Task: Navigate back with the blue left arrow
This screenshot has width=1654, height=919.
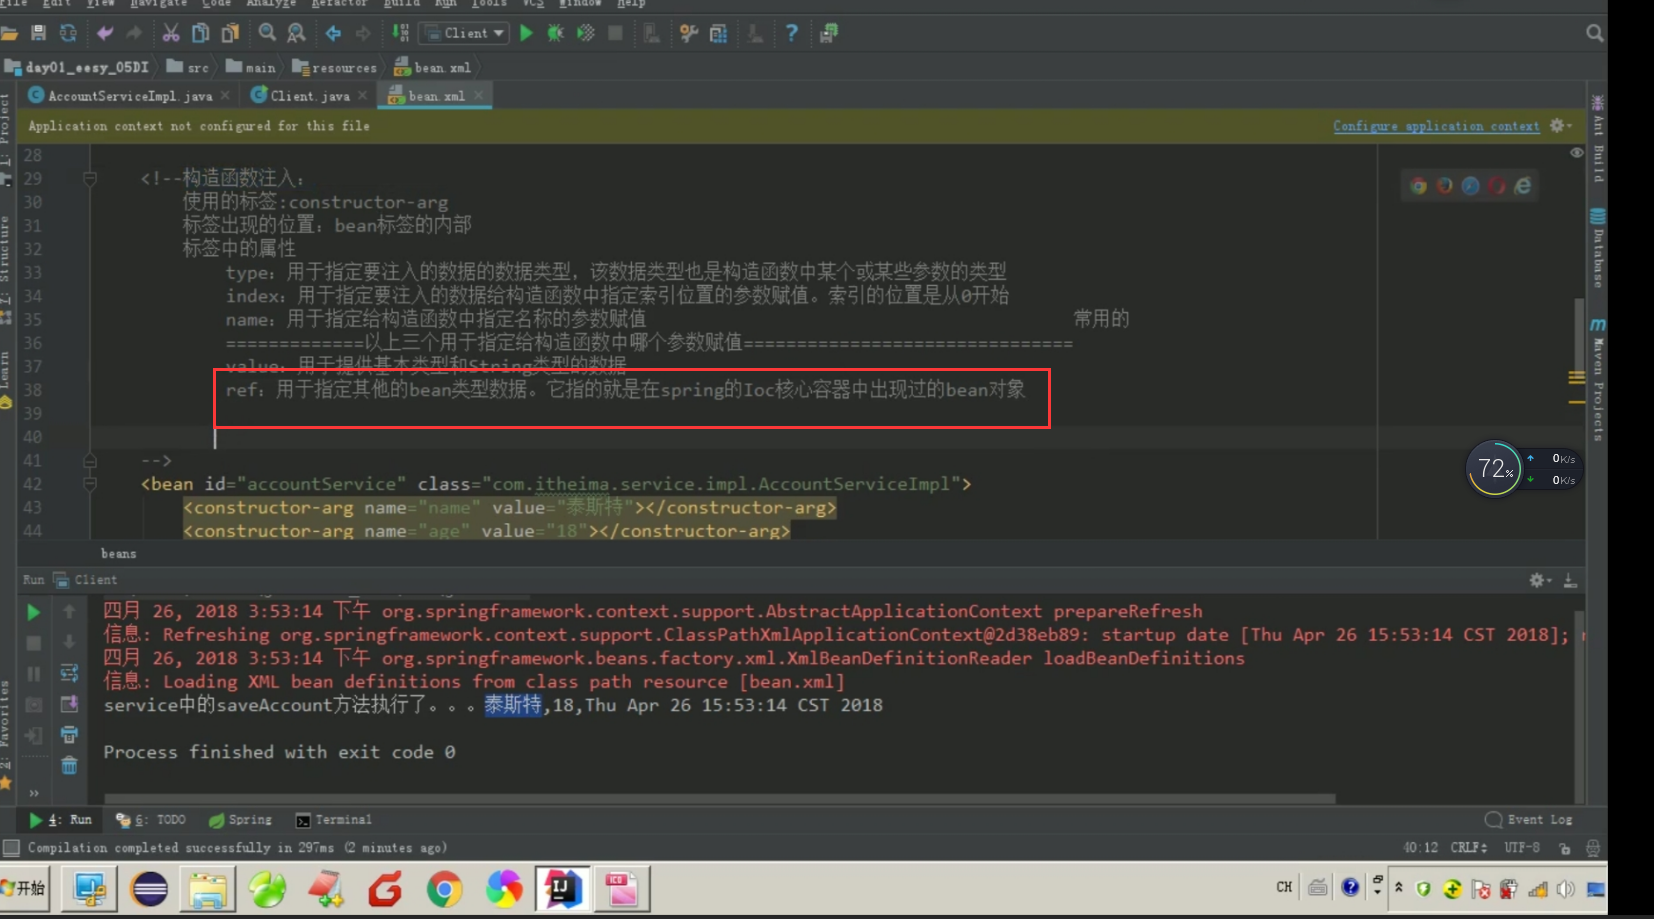Action: [x=333, y=33]
